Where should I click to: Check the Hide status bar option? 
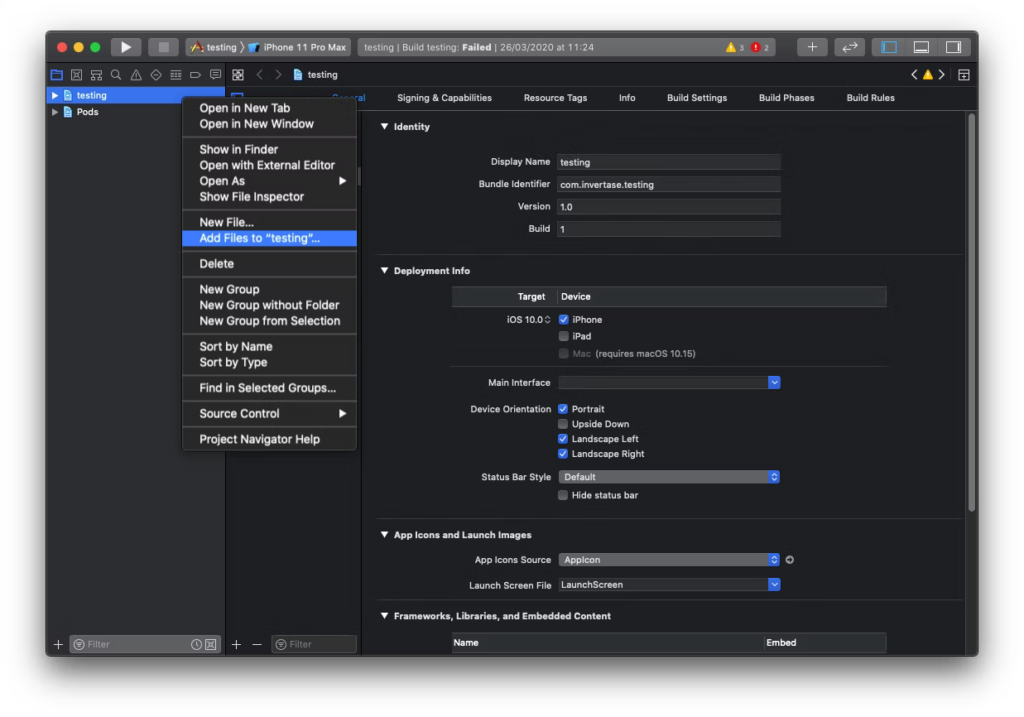(564, 495)
